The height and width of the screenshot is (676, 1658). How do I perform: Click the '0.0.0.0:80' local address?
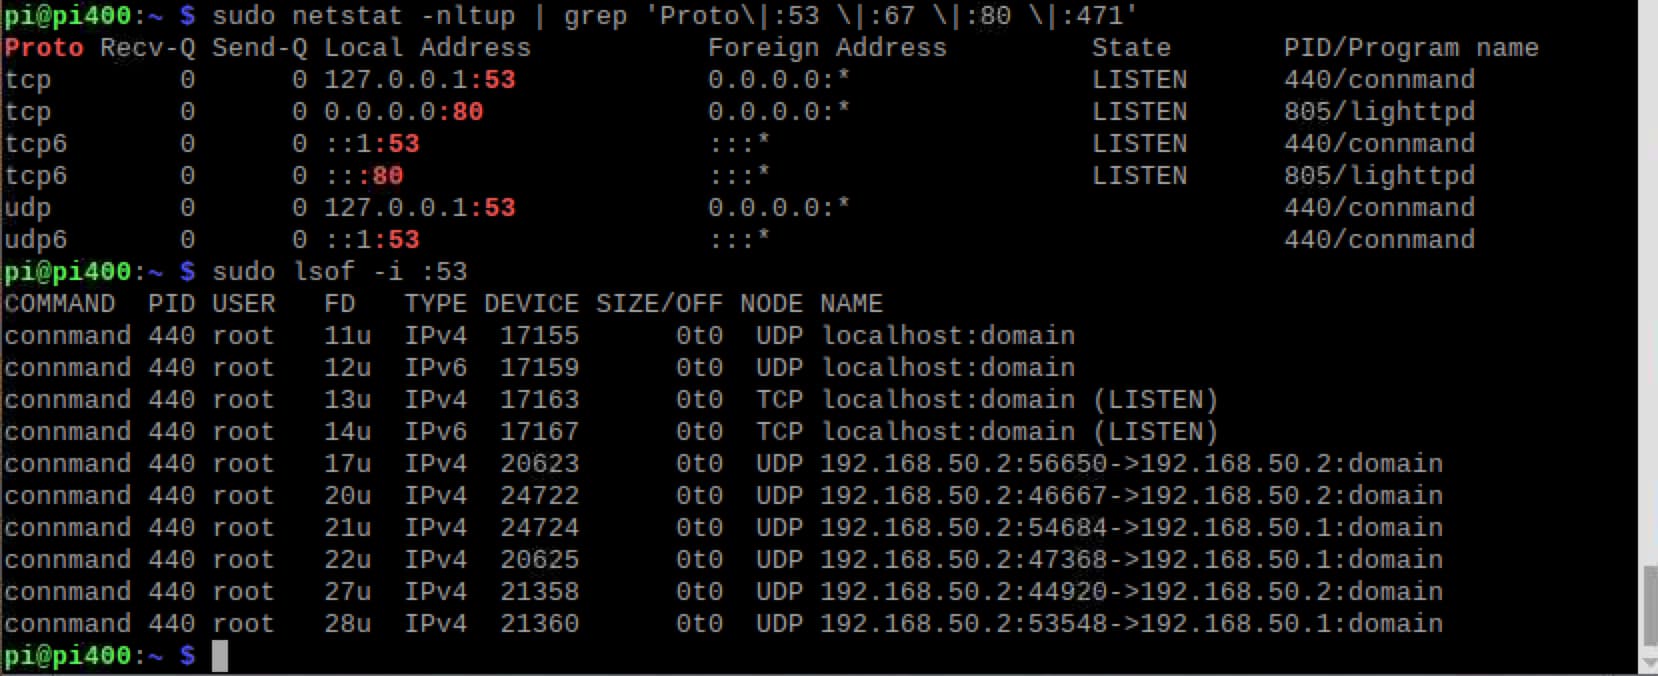pos(404,112)
